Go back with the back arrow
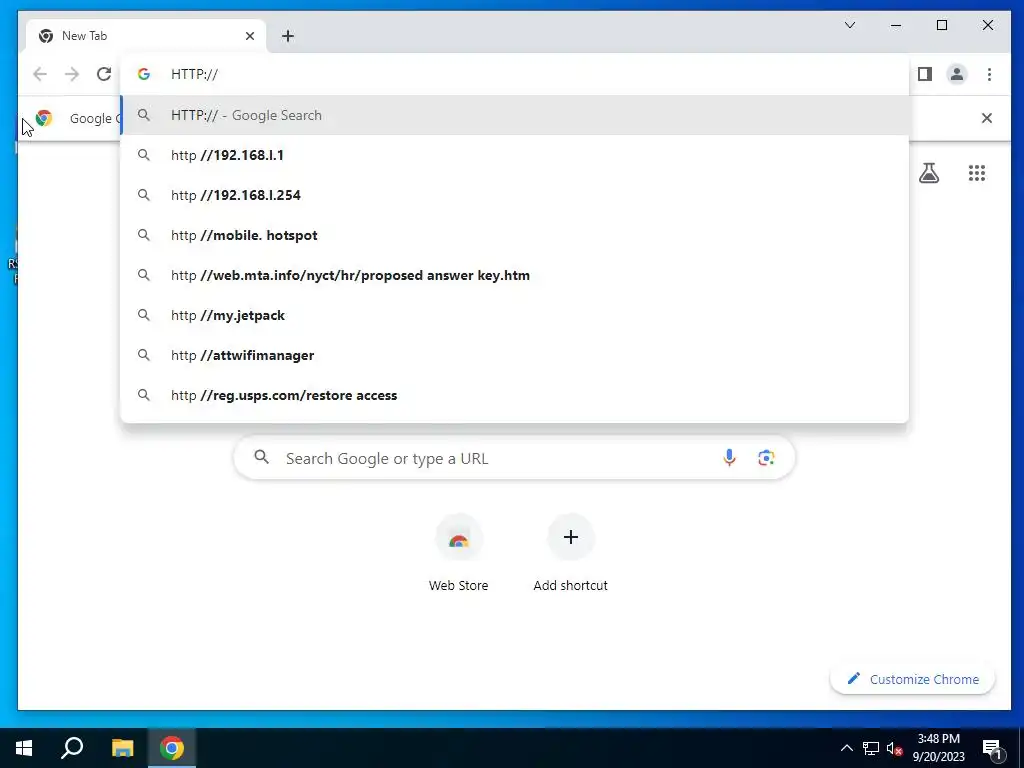The height and width of the screenshot is (768, 1024). [40, 74]
